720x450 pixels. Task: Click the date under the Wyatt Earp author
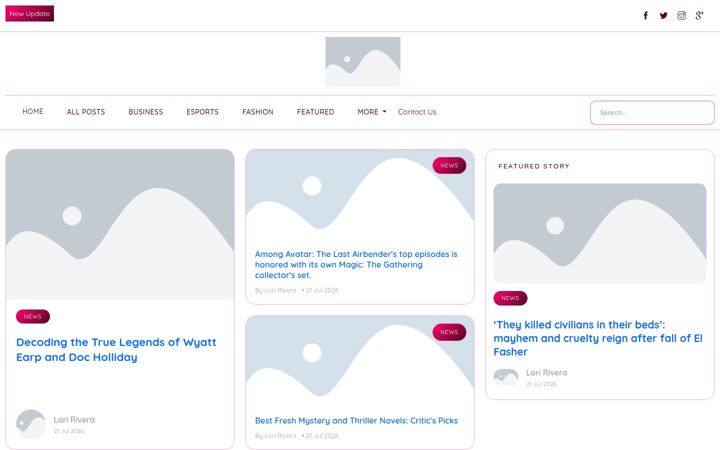tap(68, 431)
